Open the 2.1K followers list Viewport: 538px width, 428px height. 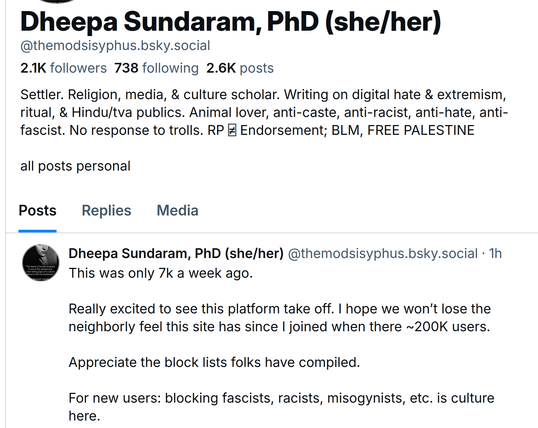pos(63,68)
